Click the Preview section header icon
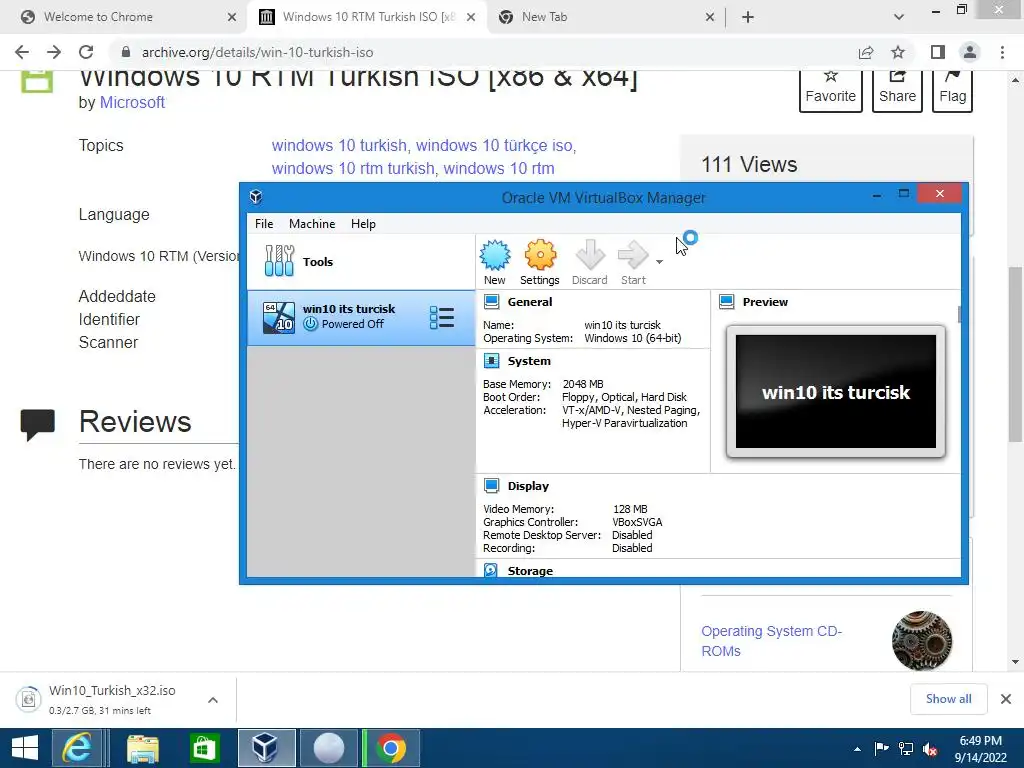 [x=726, y=302]
